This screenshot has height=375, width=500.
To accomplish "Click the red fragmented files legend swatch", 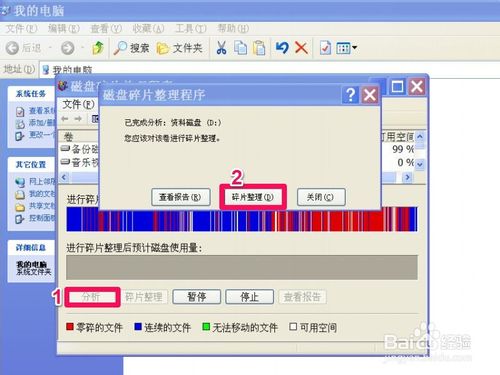I will (70, 327).
